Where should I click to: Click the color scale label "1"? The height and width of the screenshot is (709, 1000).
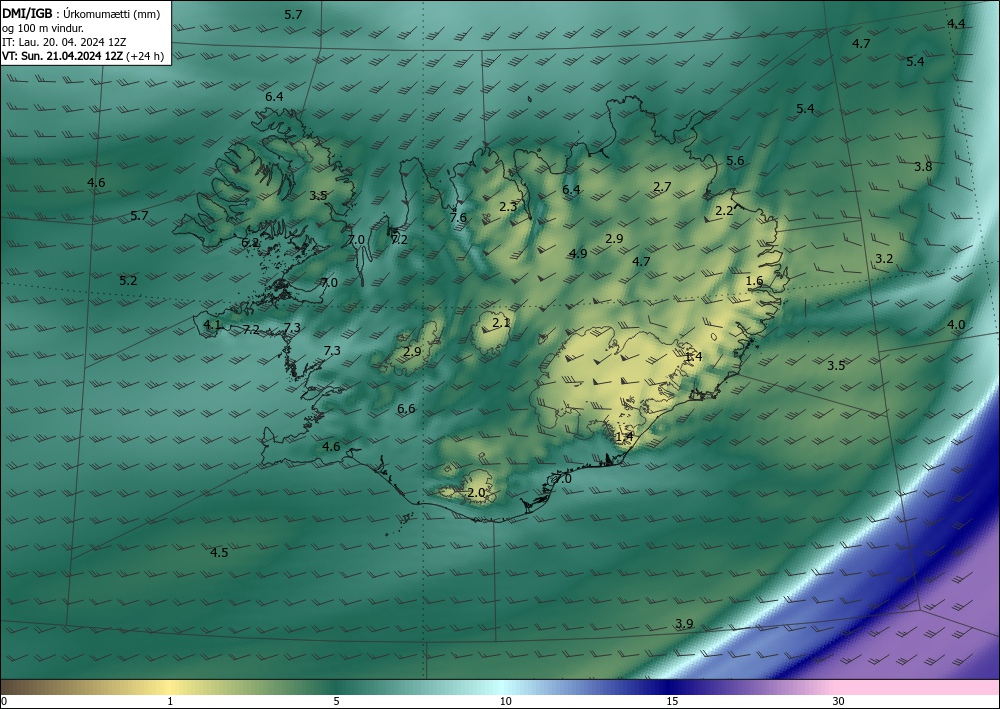tap(170, 701)
